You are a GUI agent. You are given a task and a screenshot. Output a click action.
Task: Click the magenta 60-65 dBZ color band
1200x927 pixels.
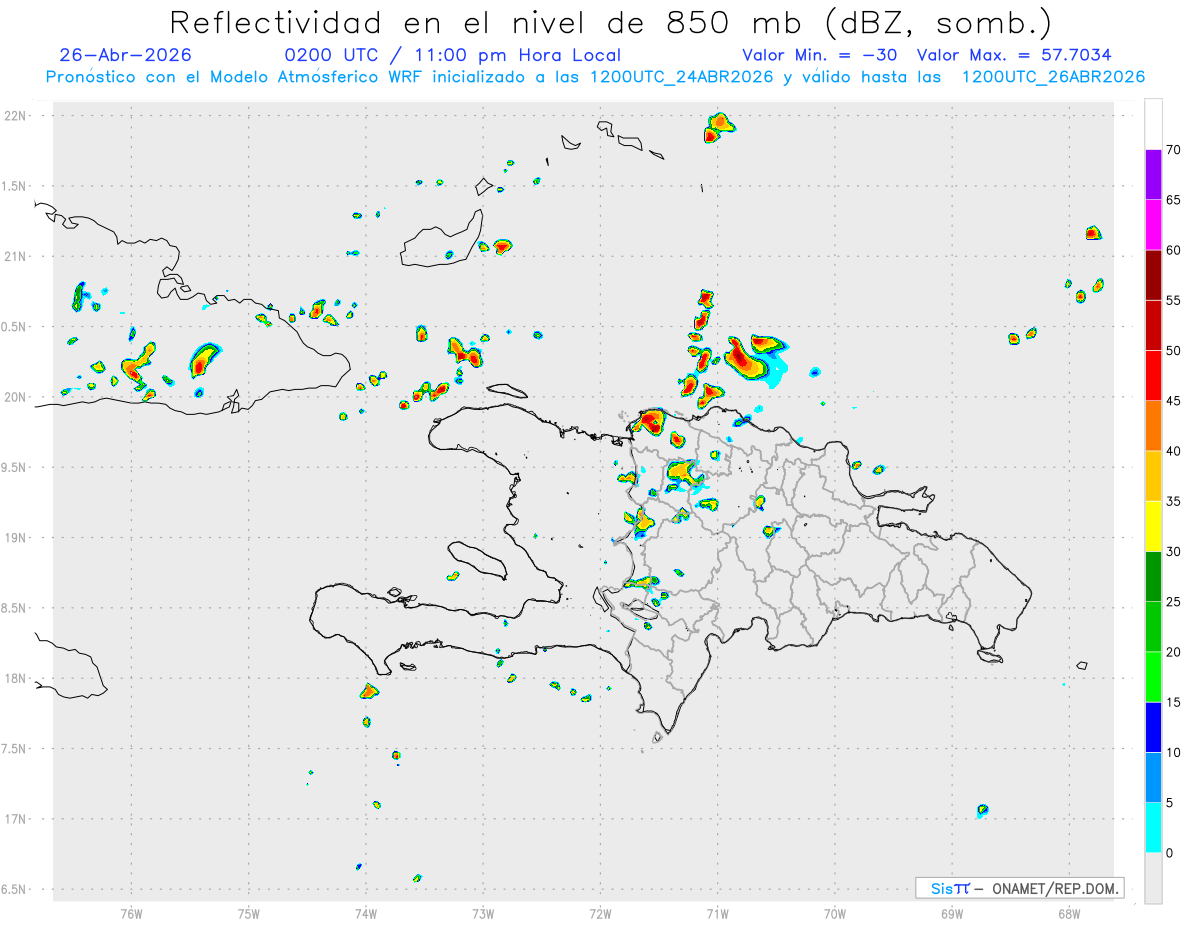click(1153, 225)
